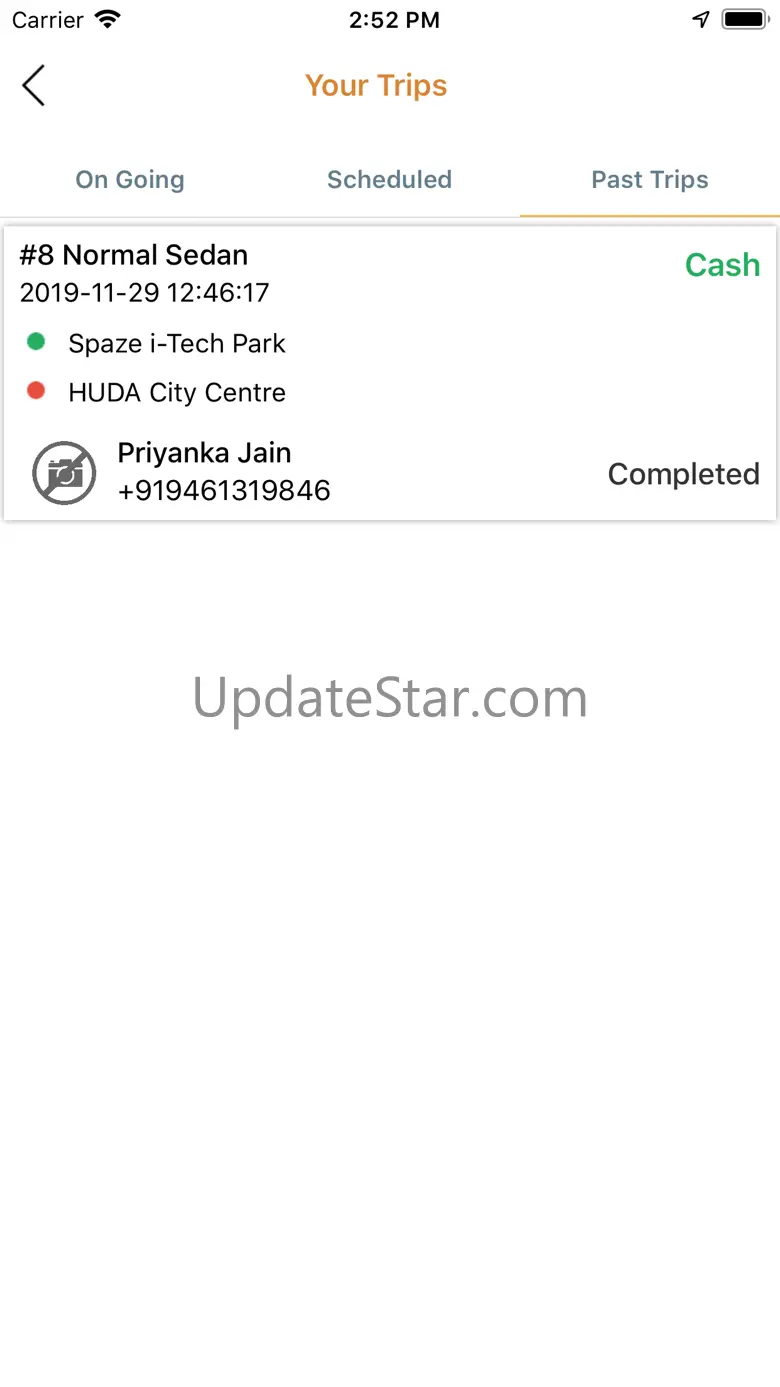Tap the location services arrow icon
780x1387 pixels.
[x=701, y=20]
